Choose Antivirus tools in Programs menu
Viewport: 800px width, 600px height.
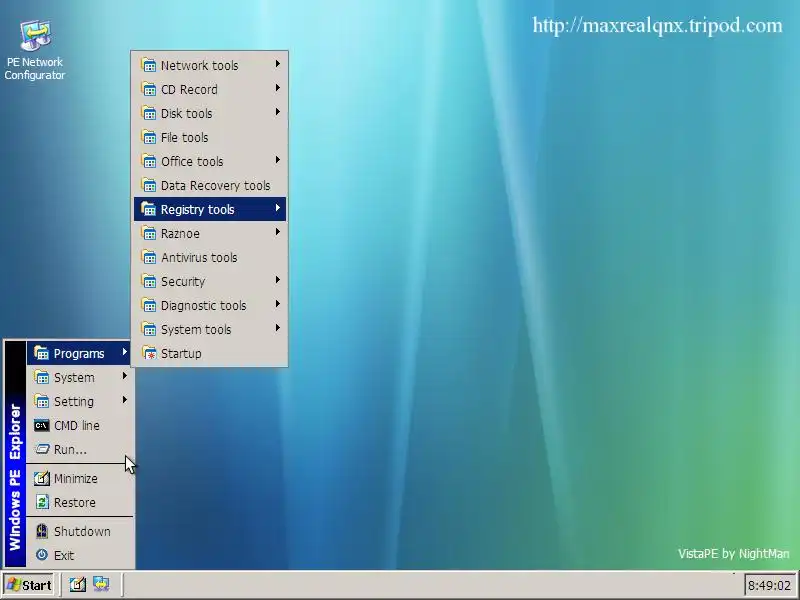coord(210,257)
